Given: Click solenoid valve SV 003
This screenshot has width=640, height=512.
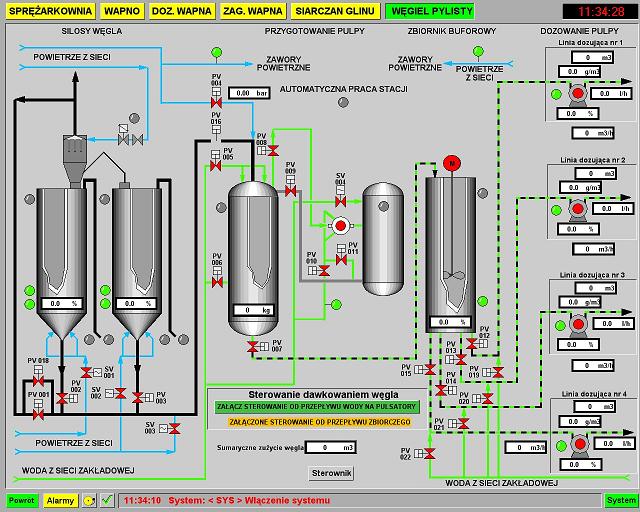Looking at the screenshot, I should 174,429.
